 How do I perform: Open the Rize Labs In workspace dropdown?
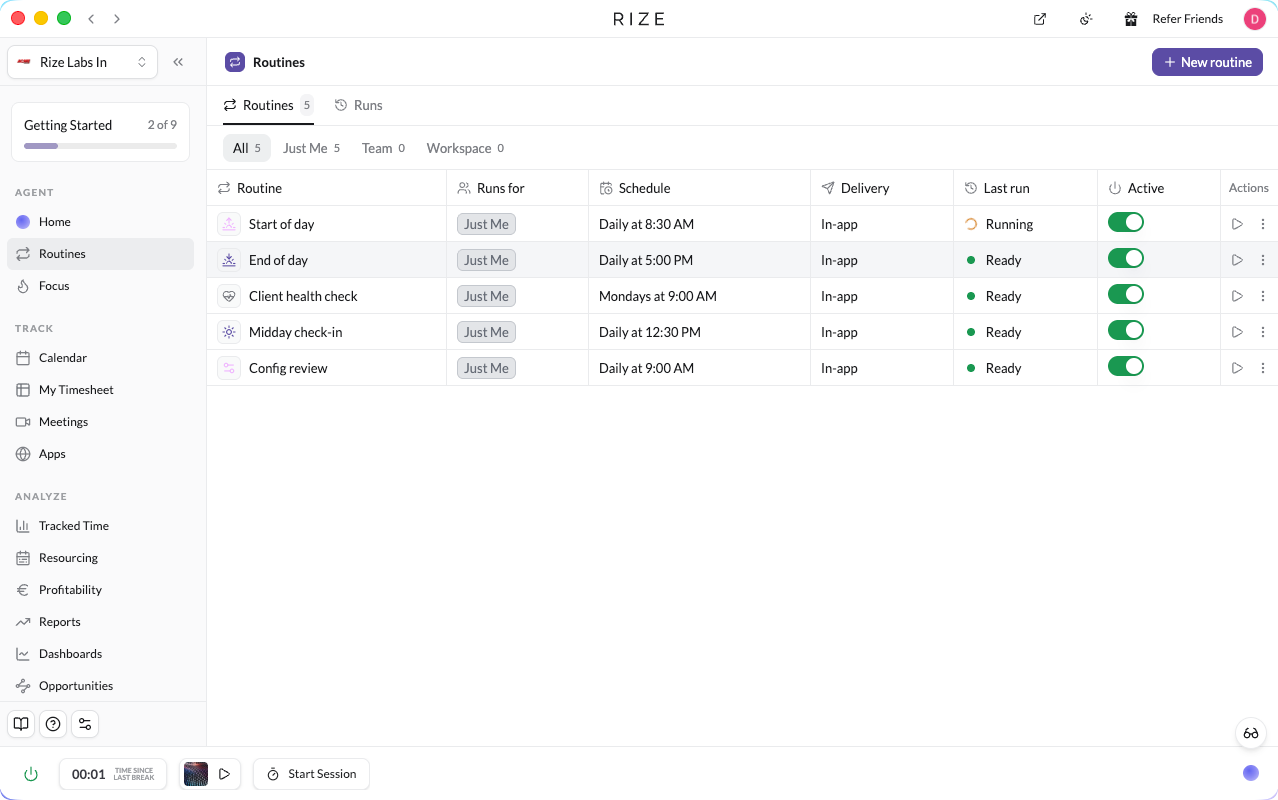pos(82,62)
